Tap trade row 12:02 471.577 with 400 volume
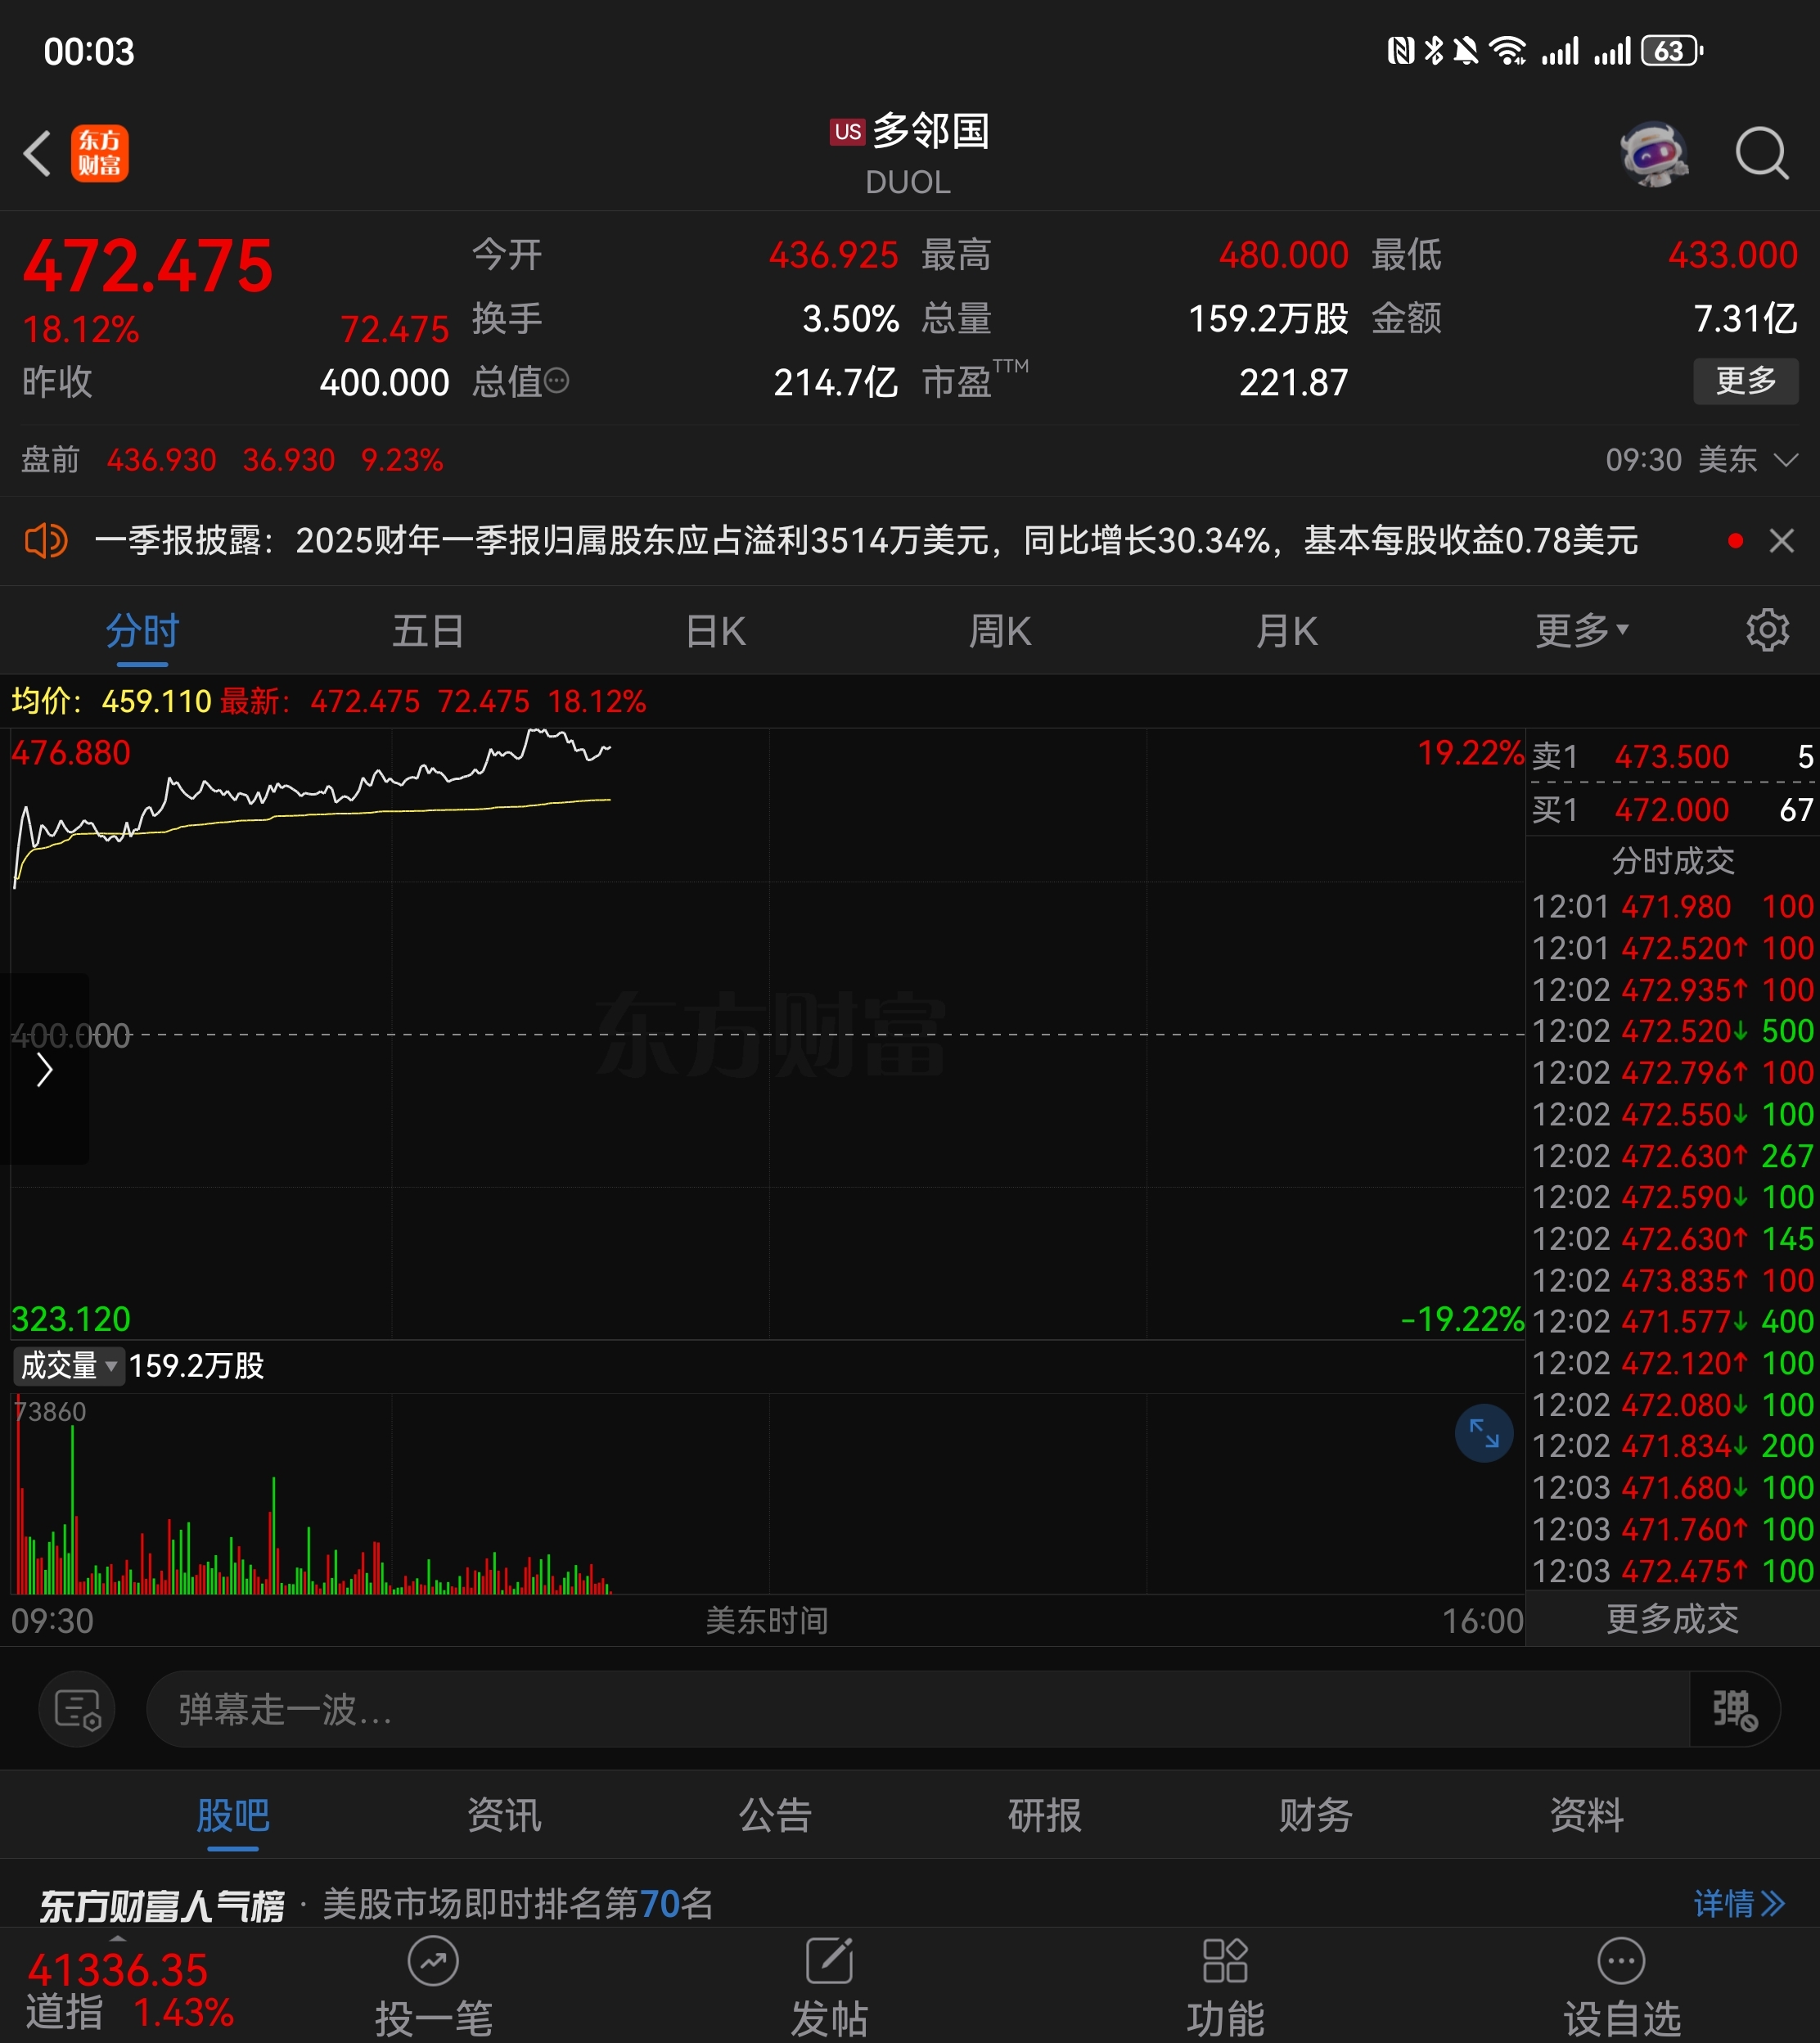Screen dimensions: 1820x2043 [x=1672, y=1321]
